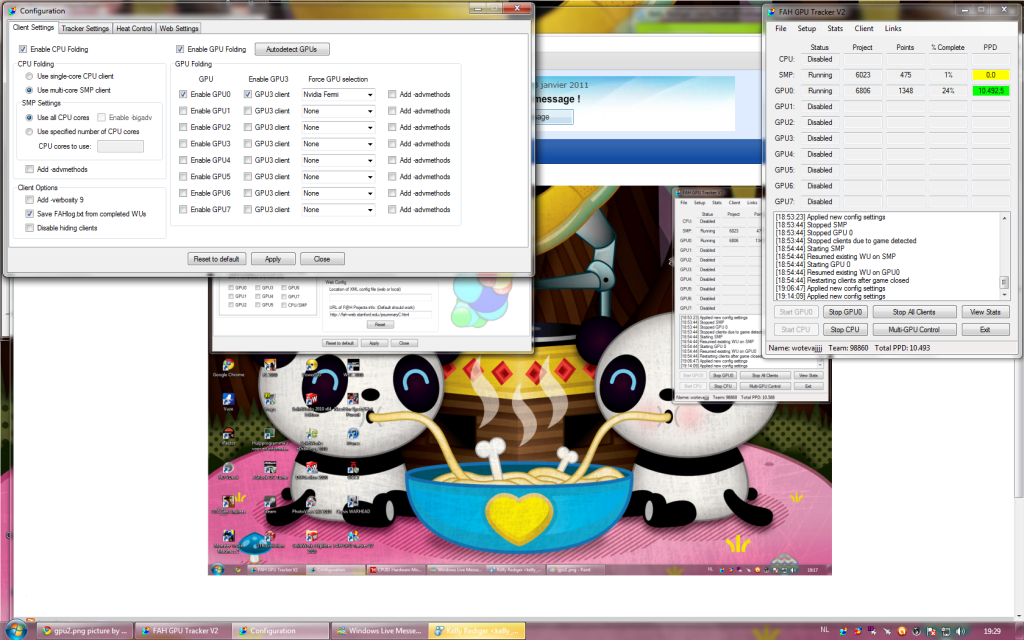This screenshot has width=1024, height=640.
Task: Open the Kelly Rediger chat taskbar item
Action: pyautogui.click(x=477, y=631)
